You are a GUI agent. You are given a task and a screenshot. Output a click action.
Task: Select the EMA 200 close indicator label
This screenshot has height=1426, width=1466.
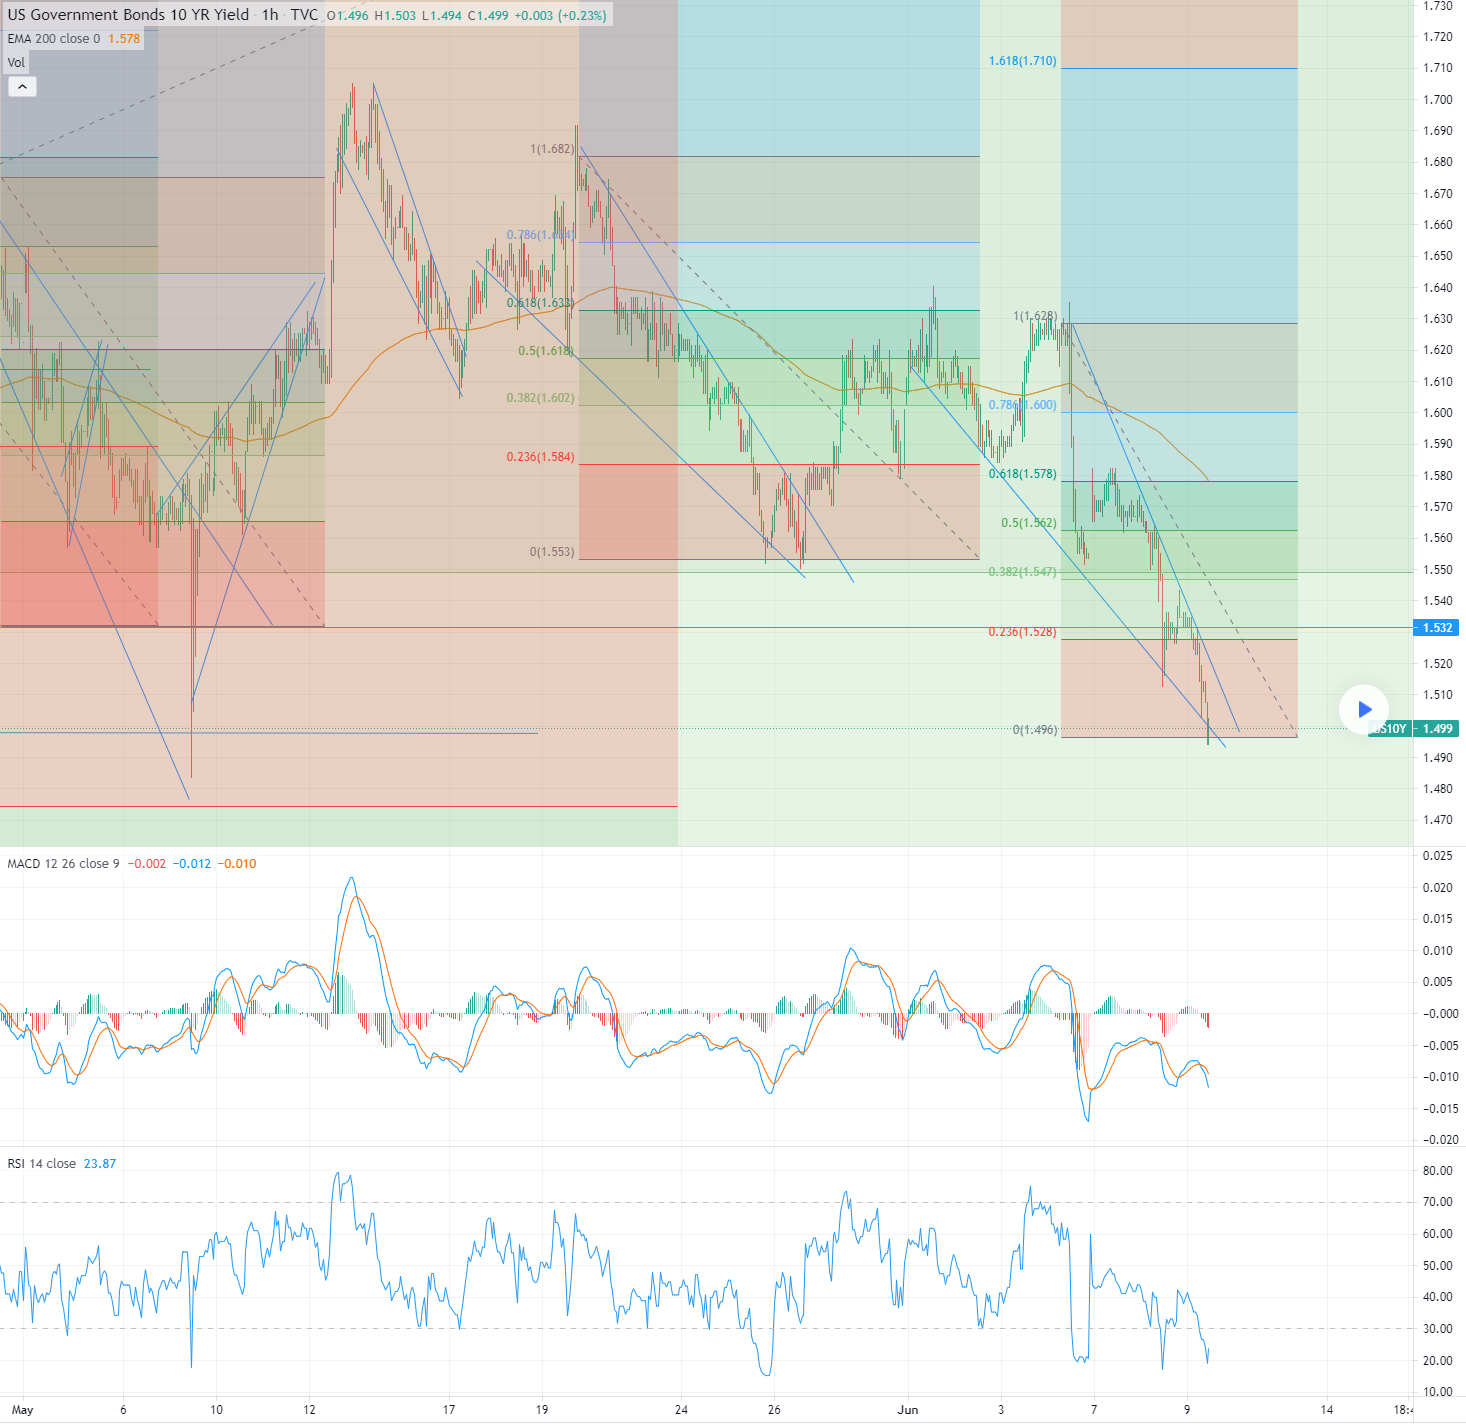(x=54, y=39)
